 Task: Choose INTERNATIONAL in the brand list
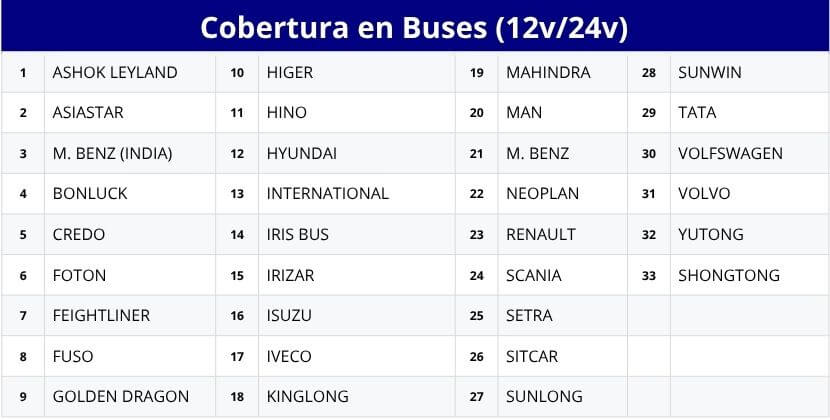coord(357,194)
